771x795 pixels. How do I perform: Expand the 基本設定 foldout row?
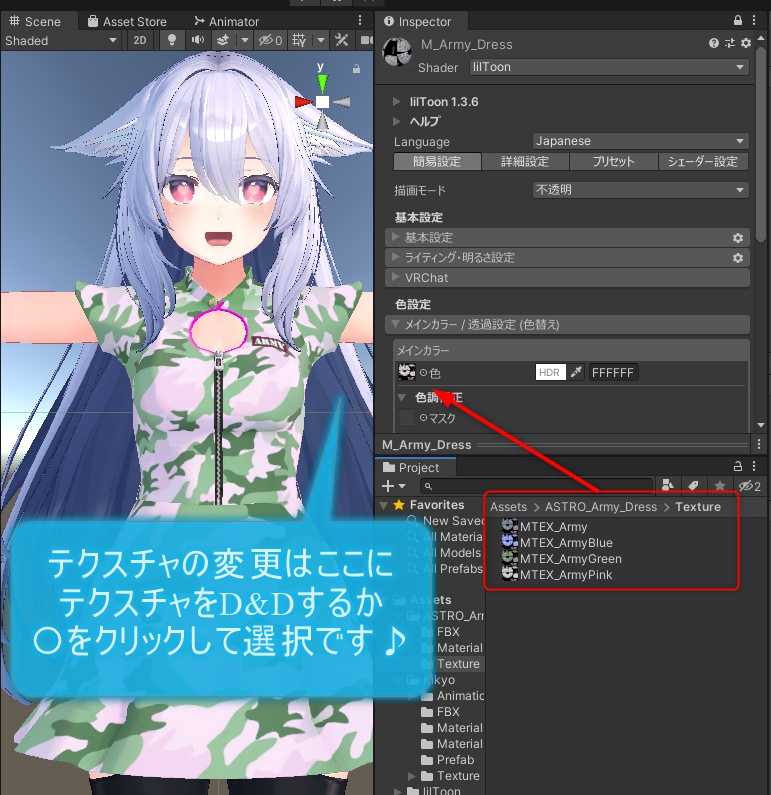[x=567, y=237]
